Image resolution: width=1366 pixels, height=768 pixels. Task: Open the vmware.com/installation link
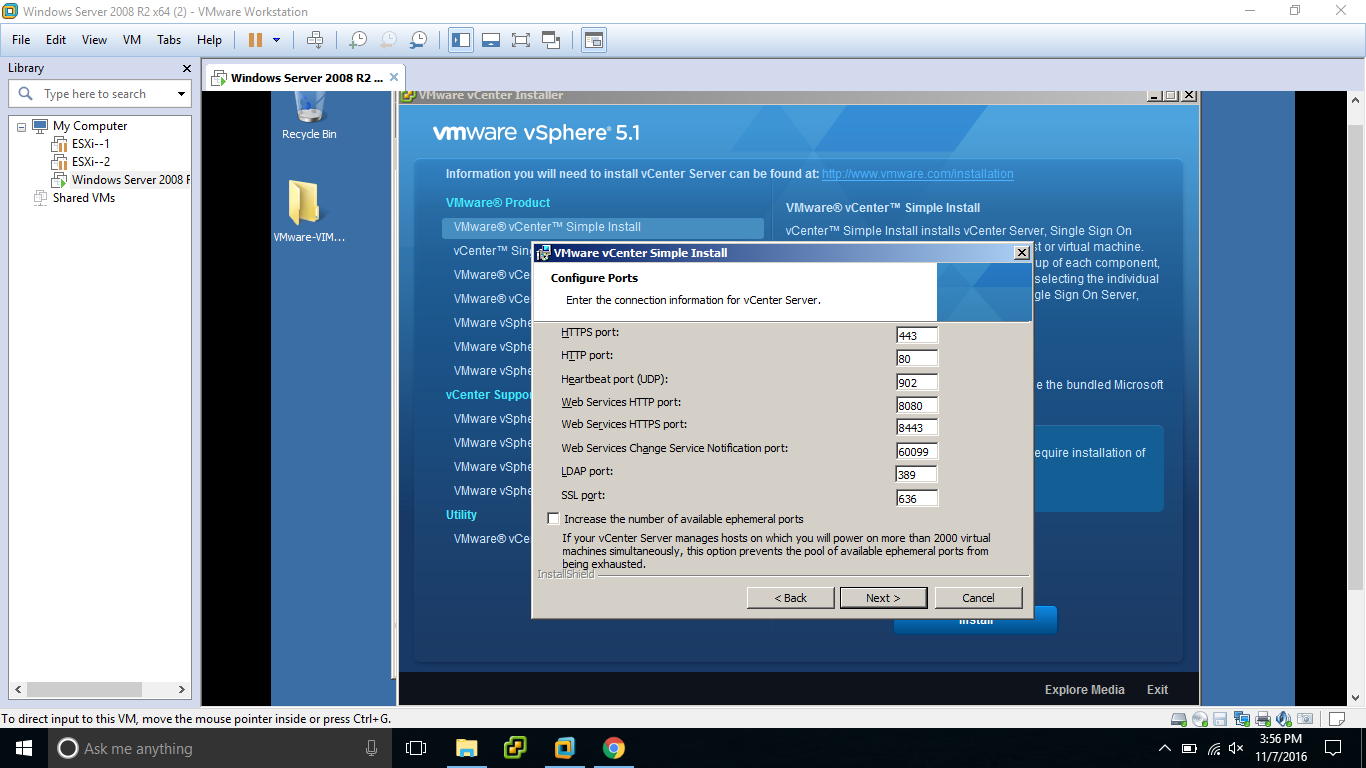tap(918, 174)
